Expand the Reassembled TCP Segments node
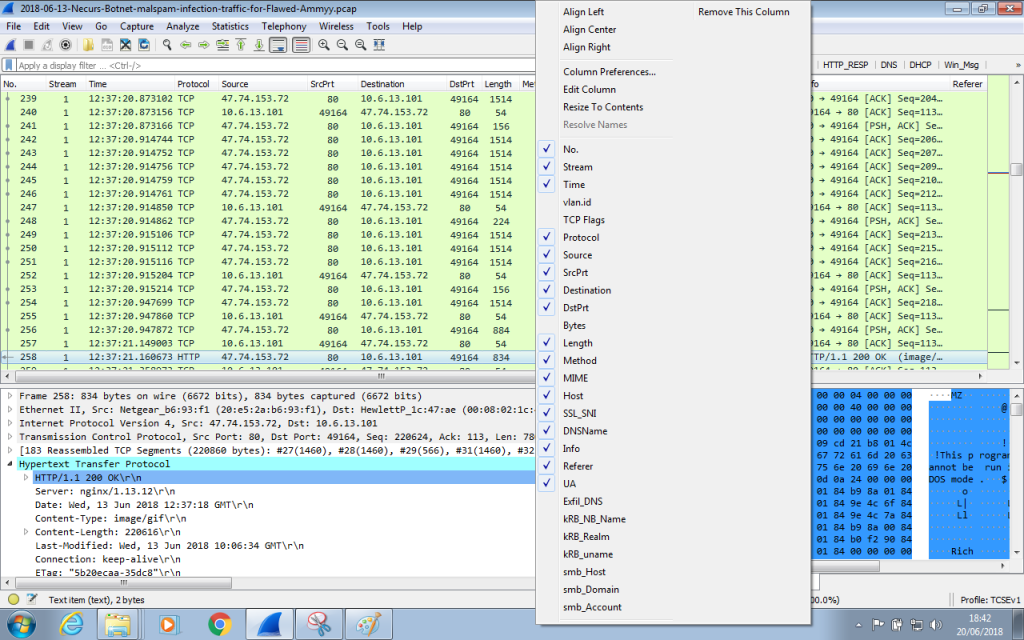 tap(10, 450)
